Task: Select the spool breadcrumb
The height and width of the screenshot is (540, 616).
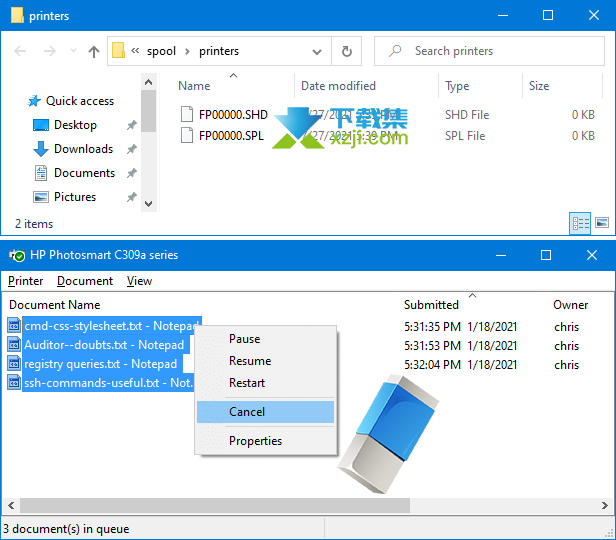Action: coord(161,51)
